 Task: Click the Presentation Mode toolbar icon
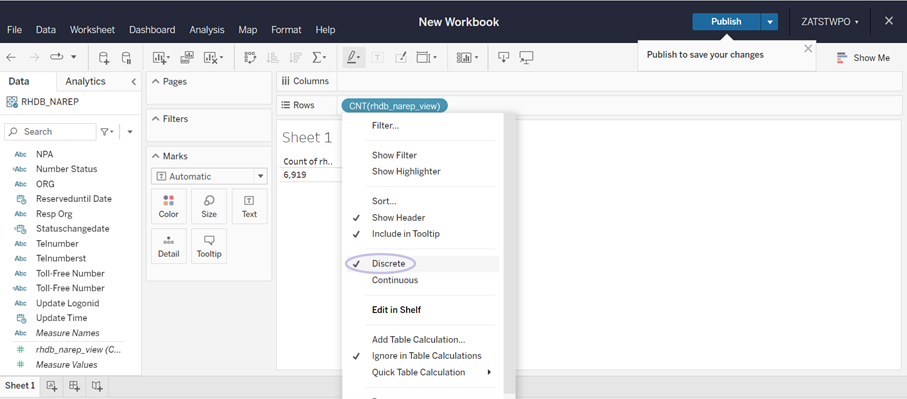526,57
